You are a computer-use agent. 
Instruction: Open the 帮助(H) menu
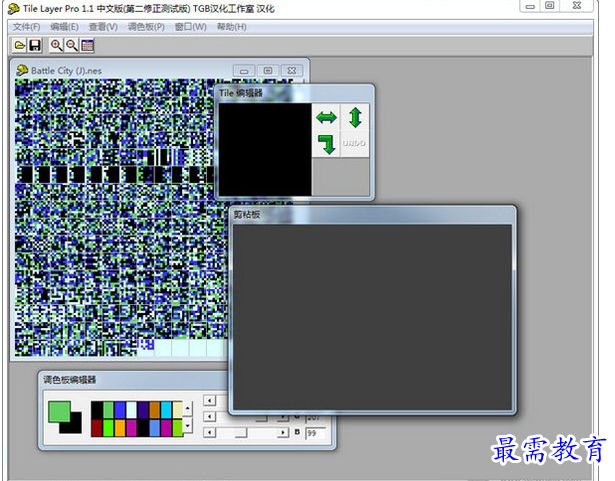click(x=231, y=27)
